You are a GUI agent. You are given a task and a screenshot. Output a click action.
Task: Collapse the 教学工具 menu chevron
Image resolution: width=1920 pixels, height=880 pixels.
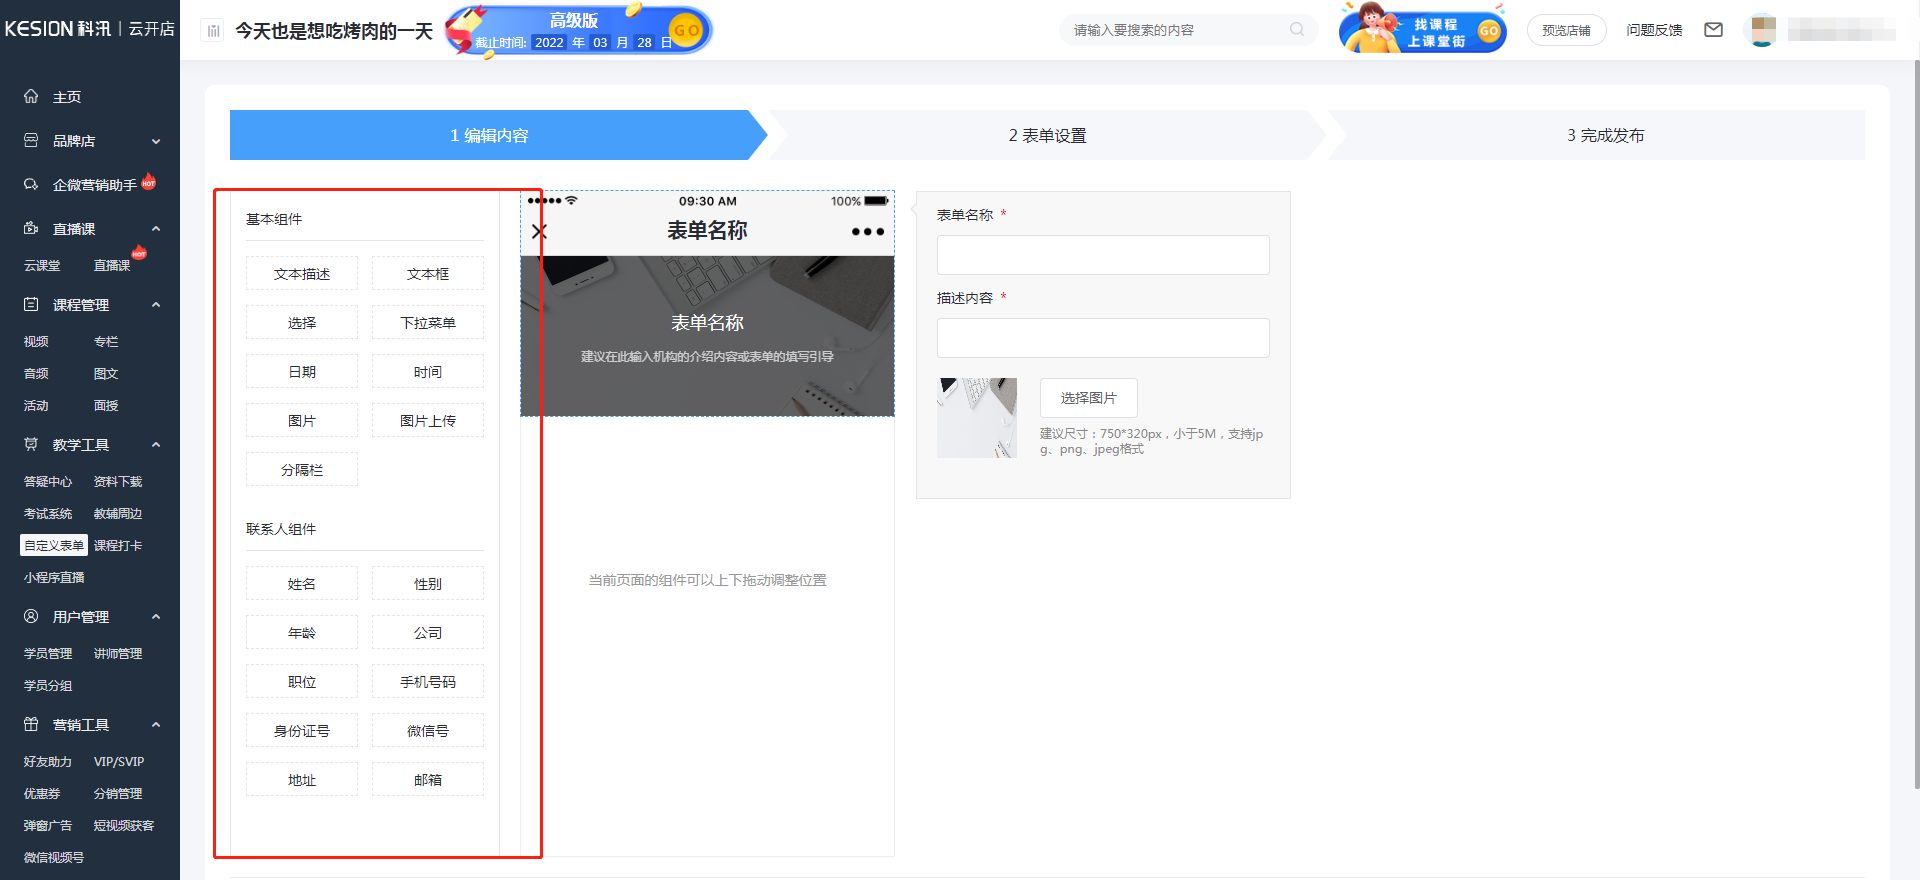pos(156,445)
